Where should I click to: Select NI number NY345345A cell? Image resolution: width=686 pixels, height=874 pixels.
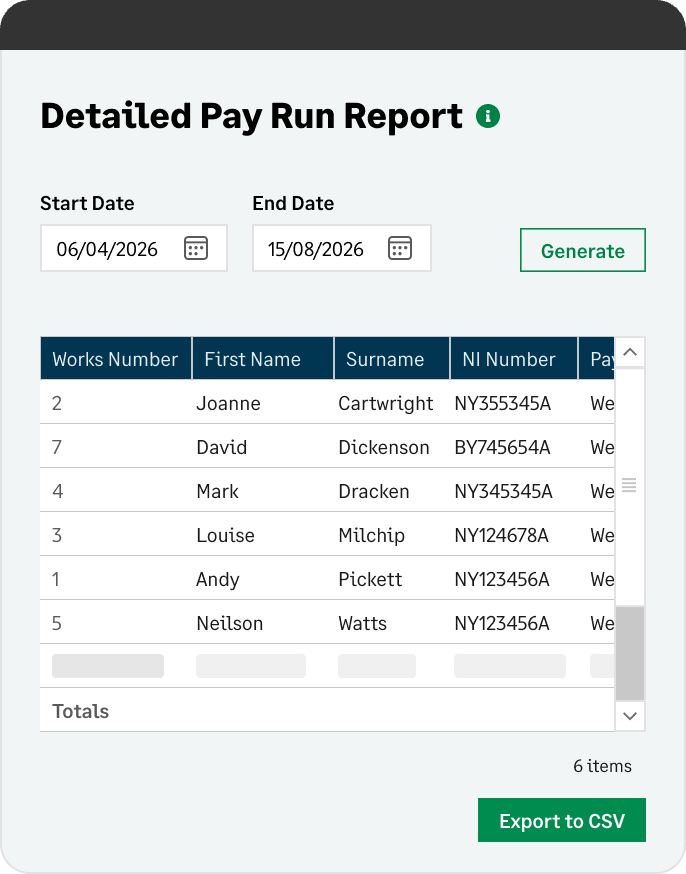coord(503,491)
